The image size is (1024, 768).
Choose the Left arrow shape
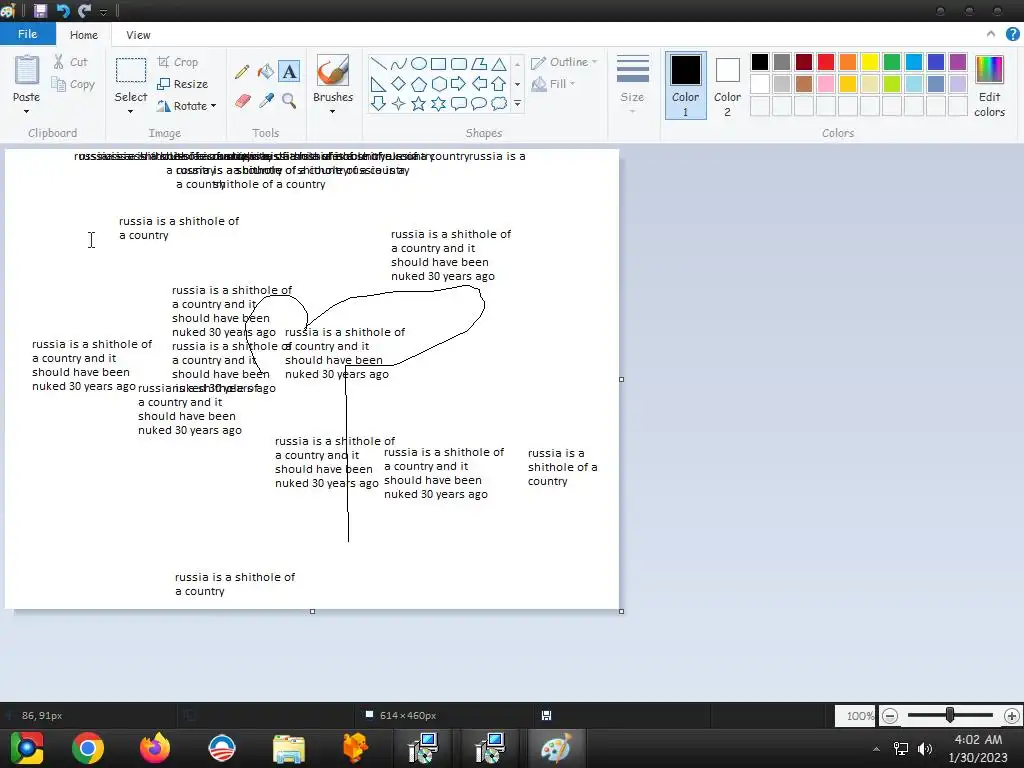[x=479, y=84]
